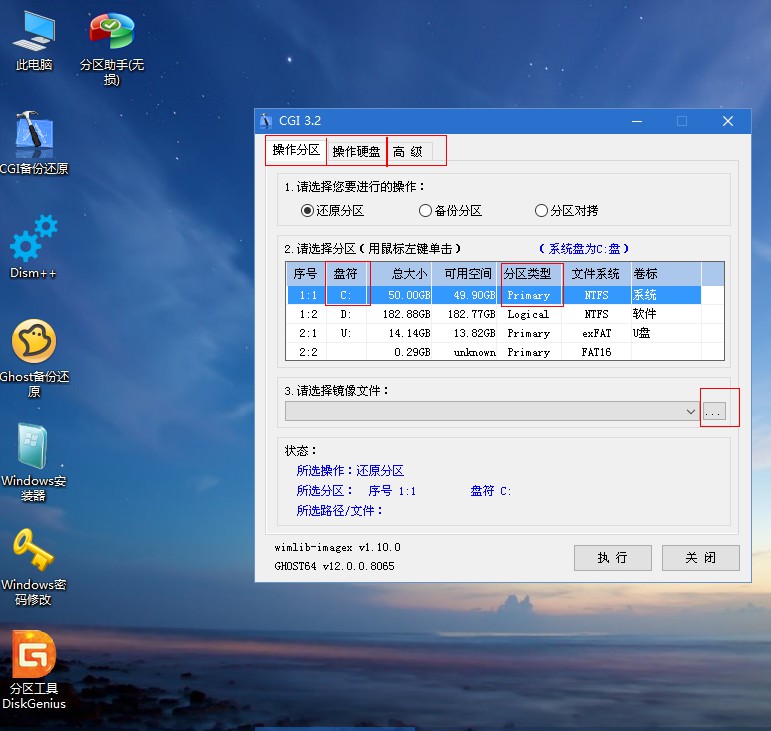Switch to 操作硬盘 tab
Viewport: 771px width, 731px height.
click(x=356, y=151)
